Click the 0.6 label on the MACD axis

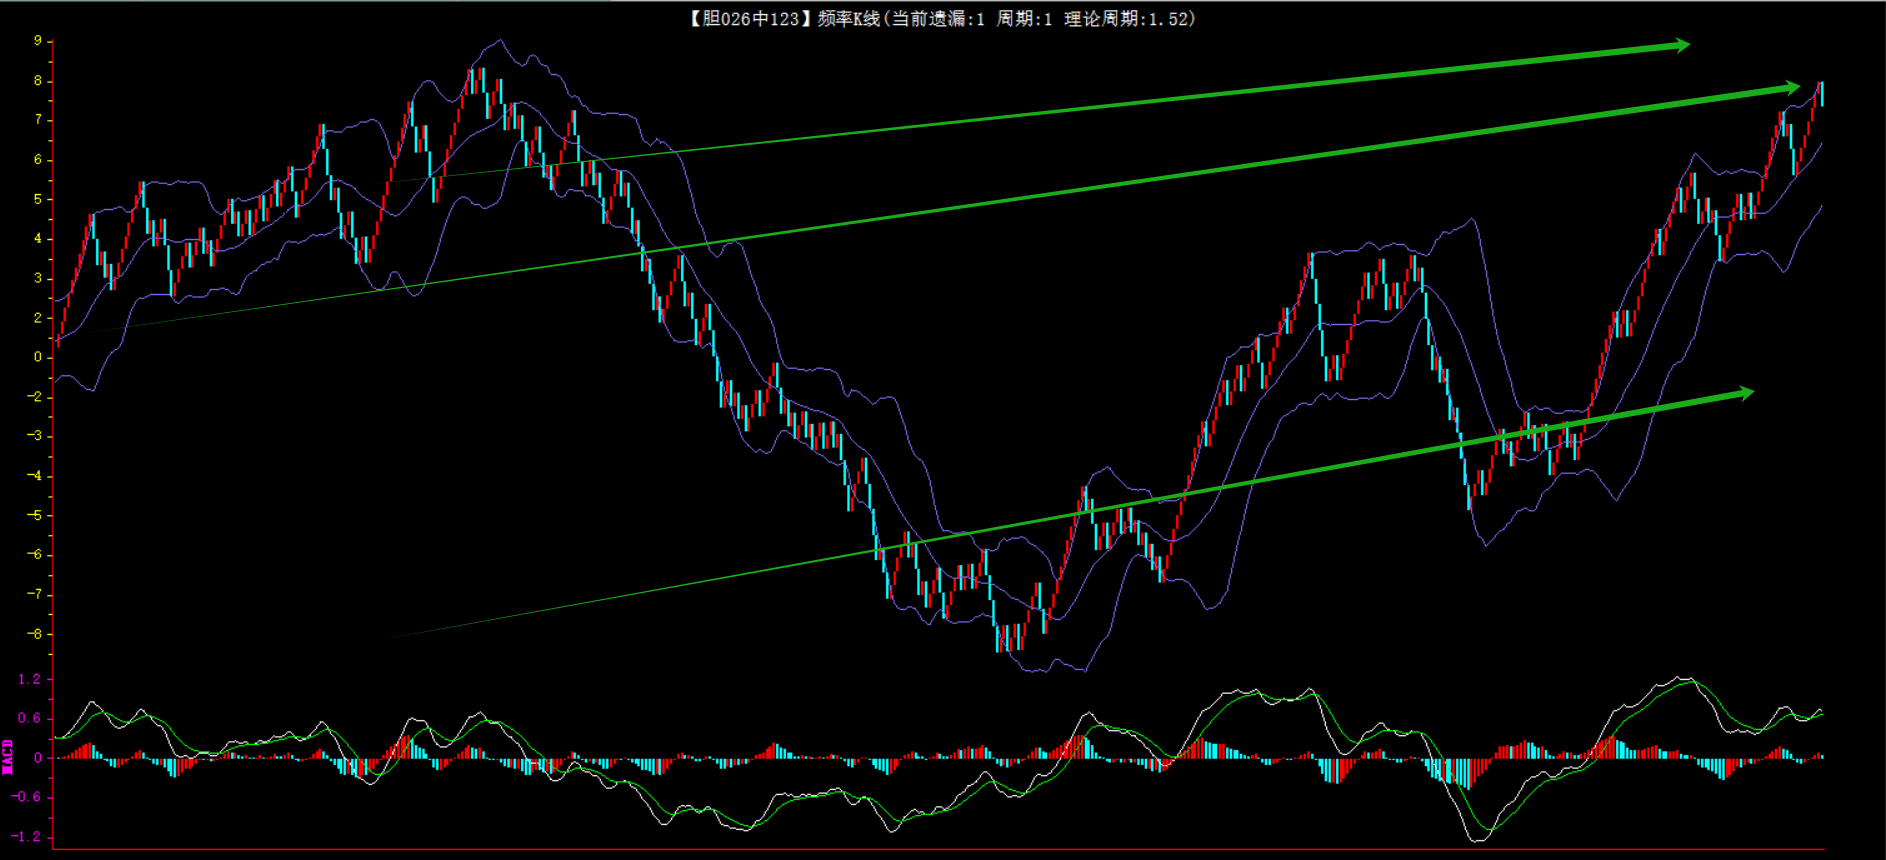(29, 718)
